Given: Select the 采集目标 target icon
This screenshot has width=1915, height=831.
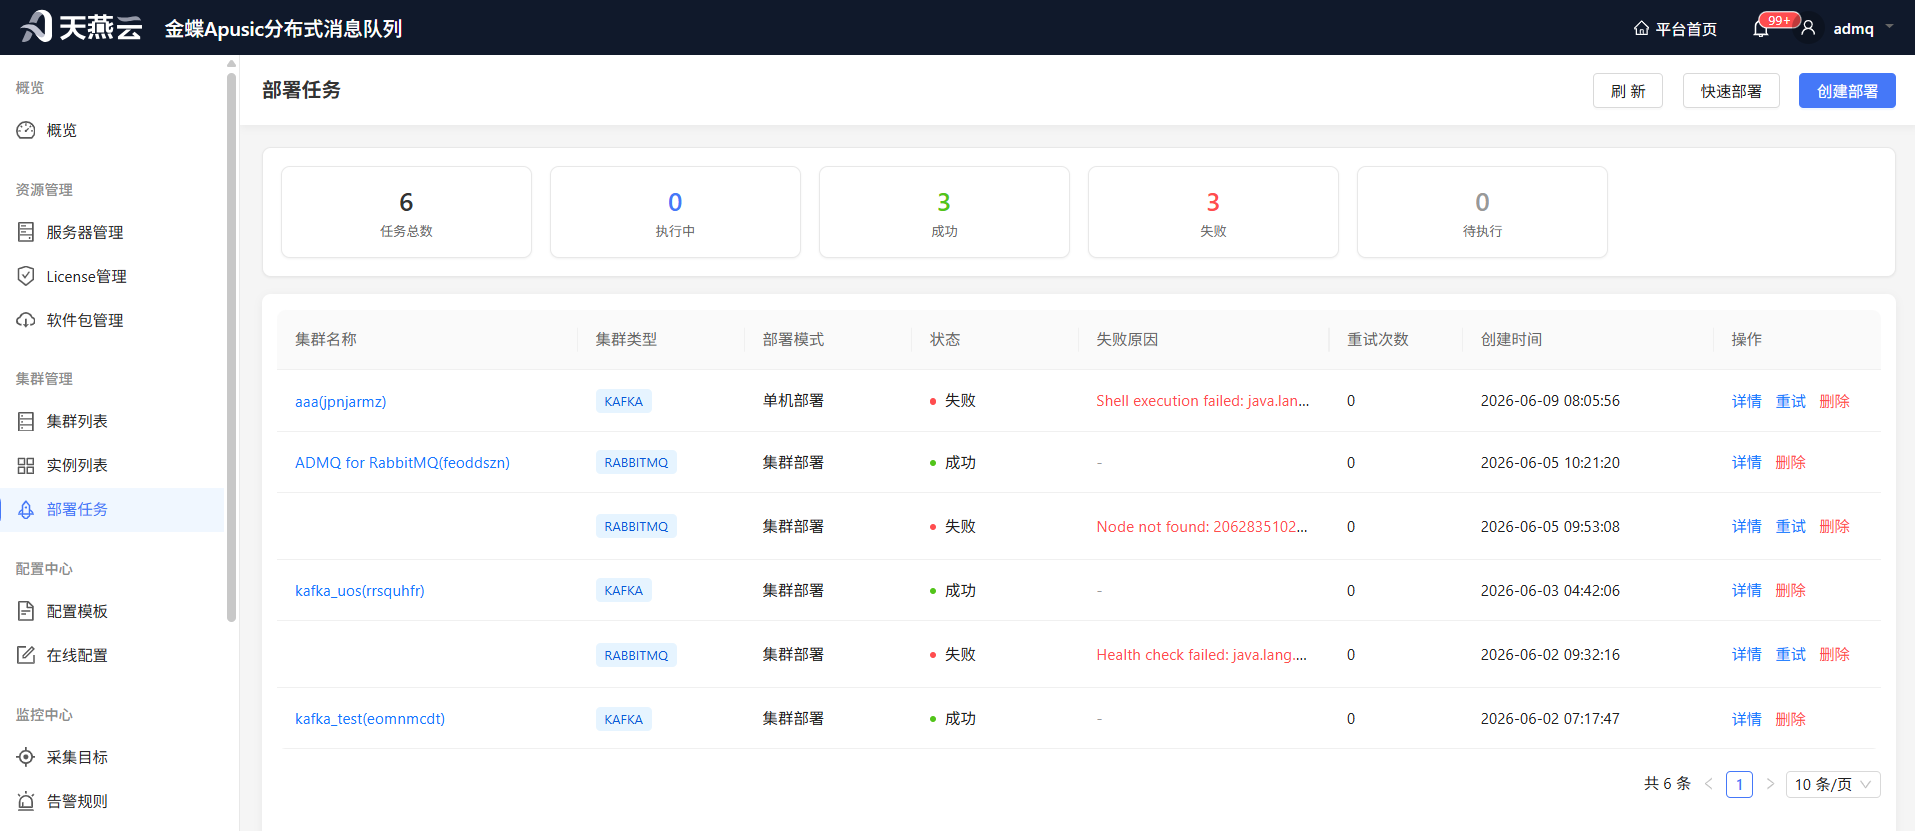Looking at the screenshot, I should pyautogui.click(x=26, y=757).
